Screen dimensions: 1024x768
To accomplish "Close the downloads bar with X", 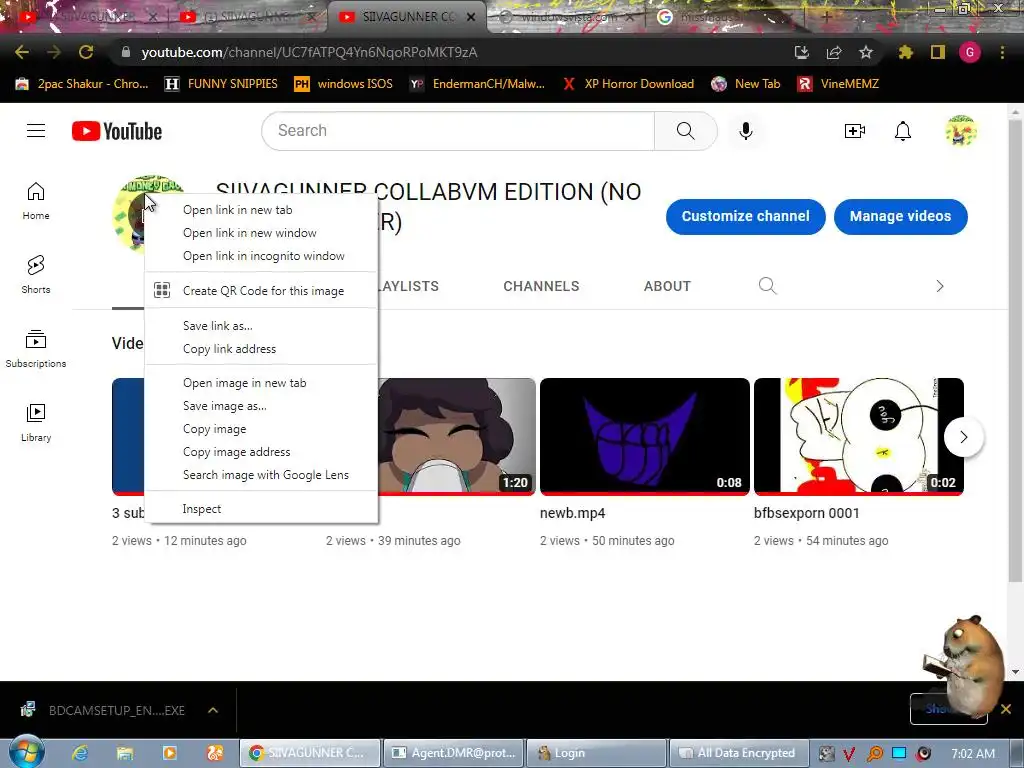I will [x=1006, y=709].
